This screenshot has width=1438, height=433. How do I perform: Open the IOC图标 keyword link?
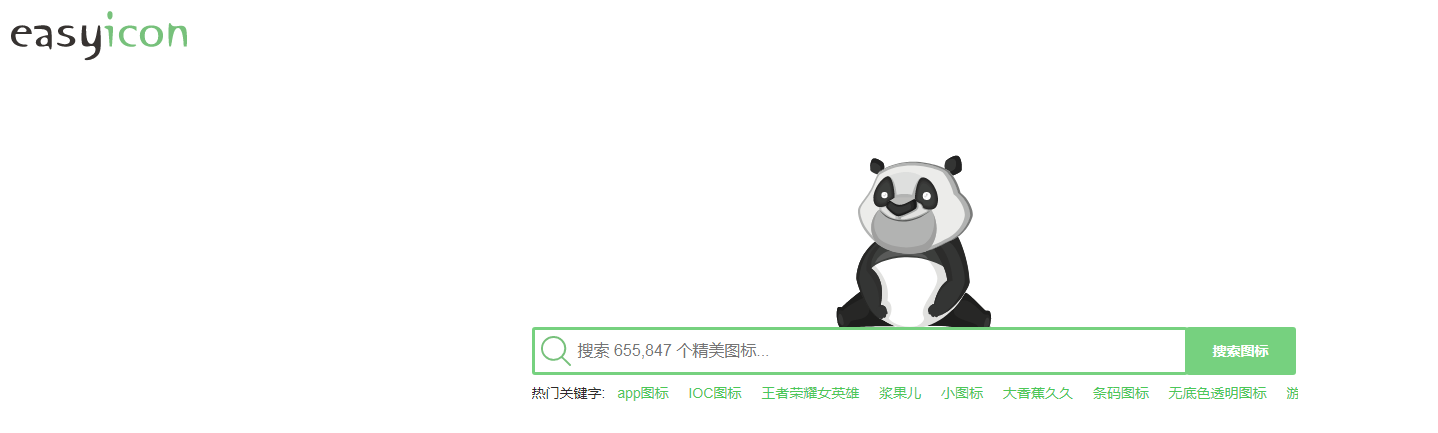click(715, 394)
